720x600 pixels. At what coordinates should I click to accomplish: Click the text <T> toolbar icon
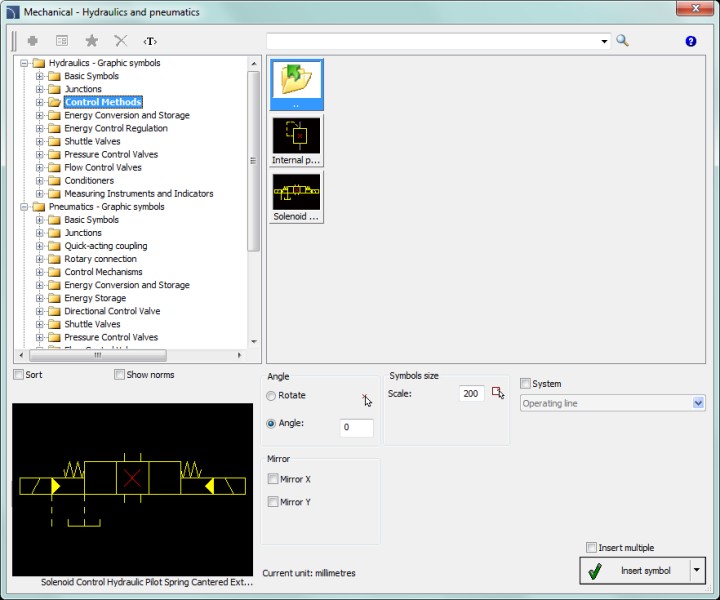(x=150, y=41)
